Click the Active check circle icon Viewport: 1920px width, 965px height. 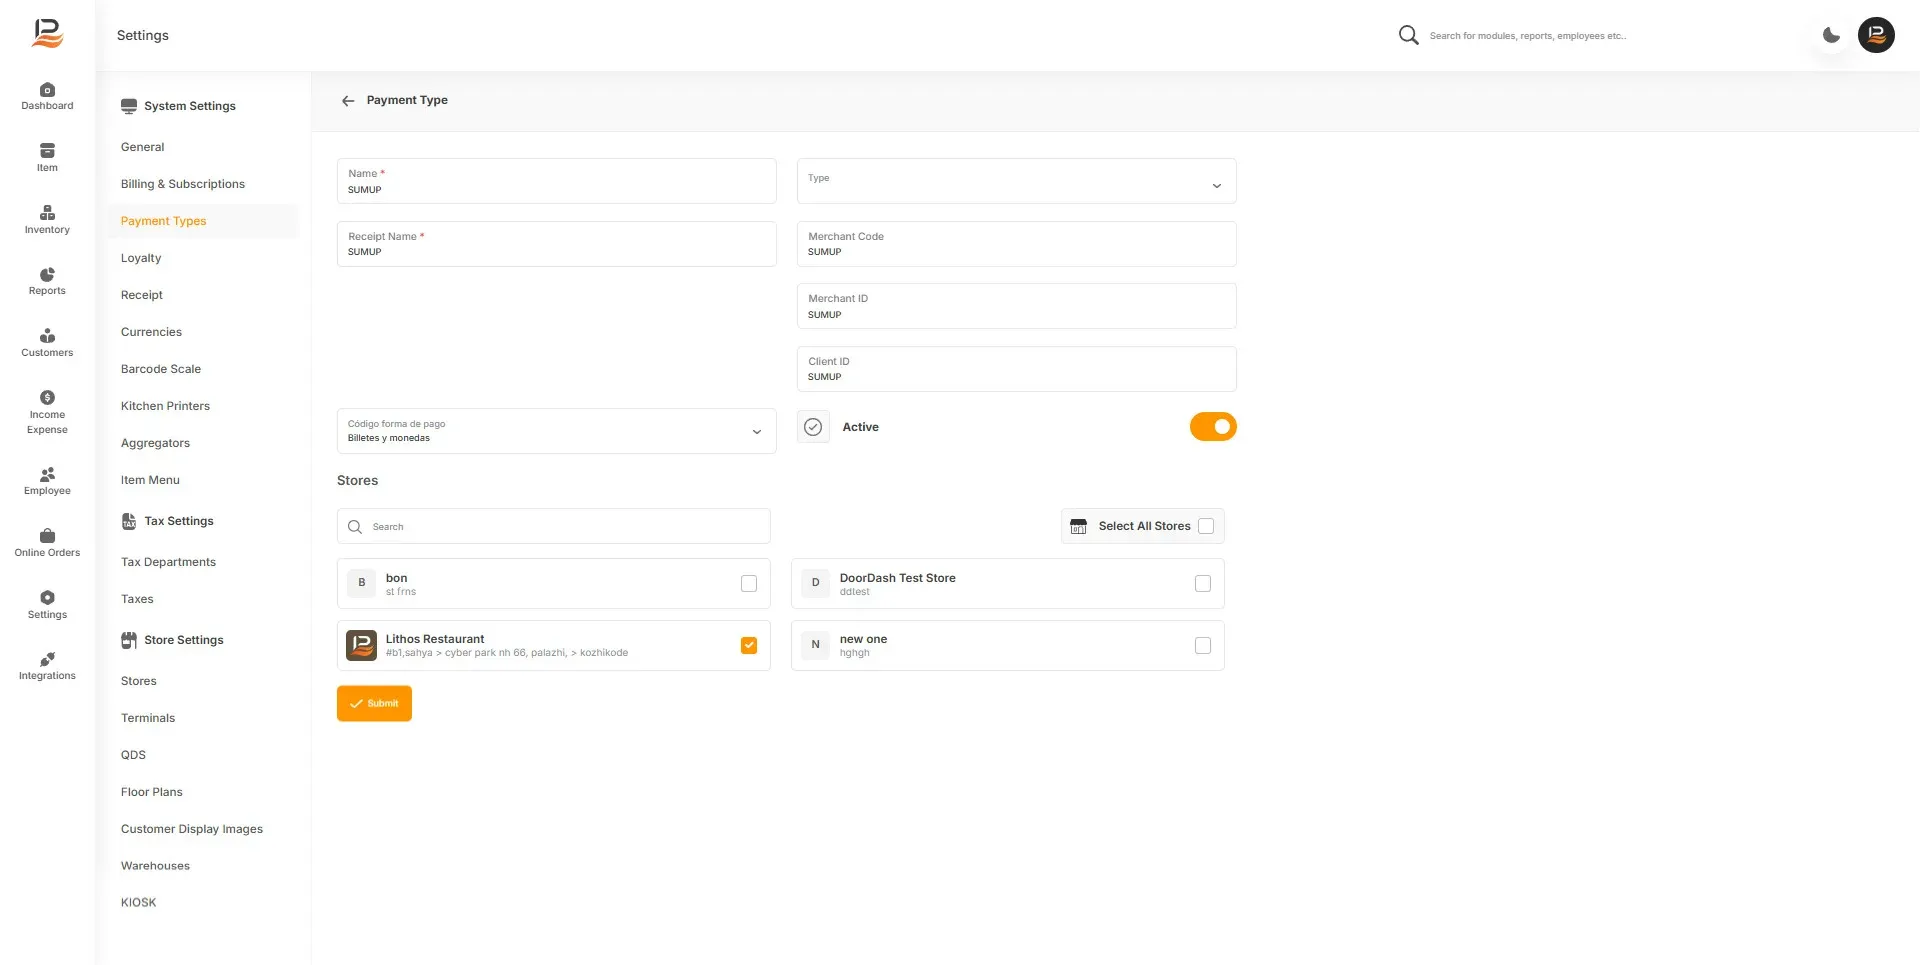point(813,427)
